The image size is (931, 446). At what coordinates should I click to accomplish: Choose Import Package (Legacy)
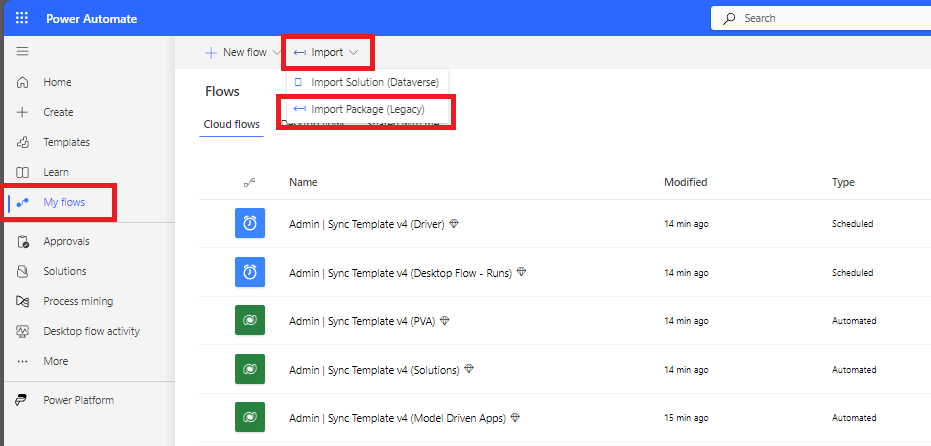(x=368, y=109)
